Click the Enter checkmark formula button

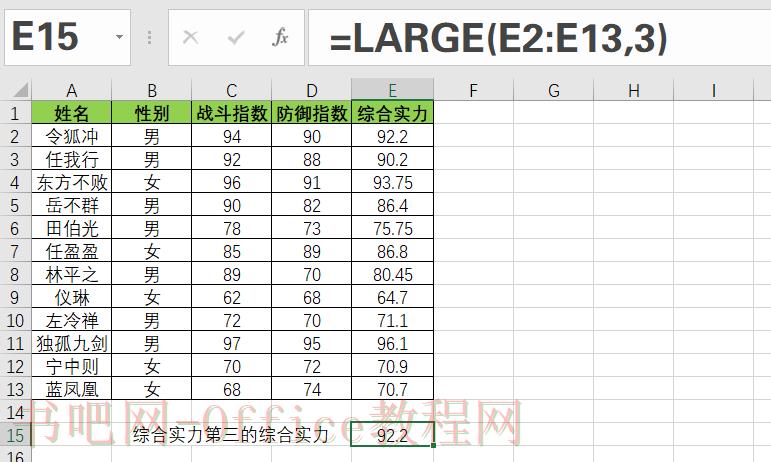pyautogui.click(x=236, y=37)
